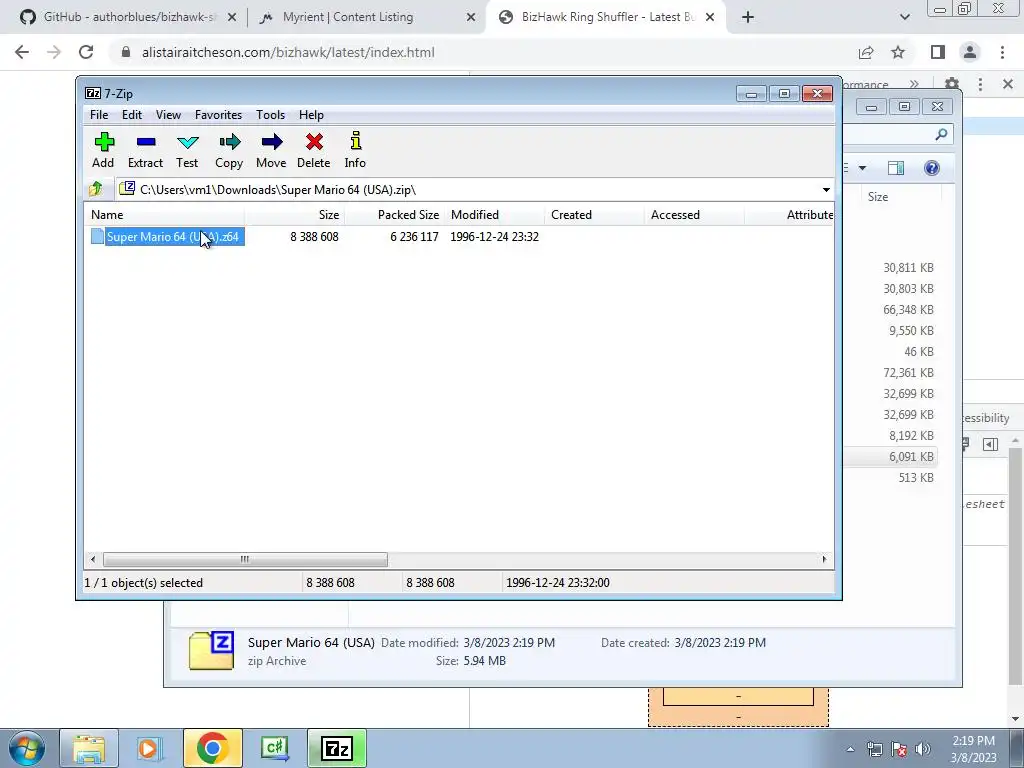Image resolution: width=1024 pixels, height=768 pixels.
Task: Click the Add toolbar icon in 7-Zip
Action: [x=103, y=150]
